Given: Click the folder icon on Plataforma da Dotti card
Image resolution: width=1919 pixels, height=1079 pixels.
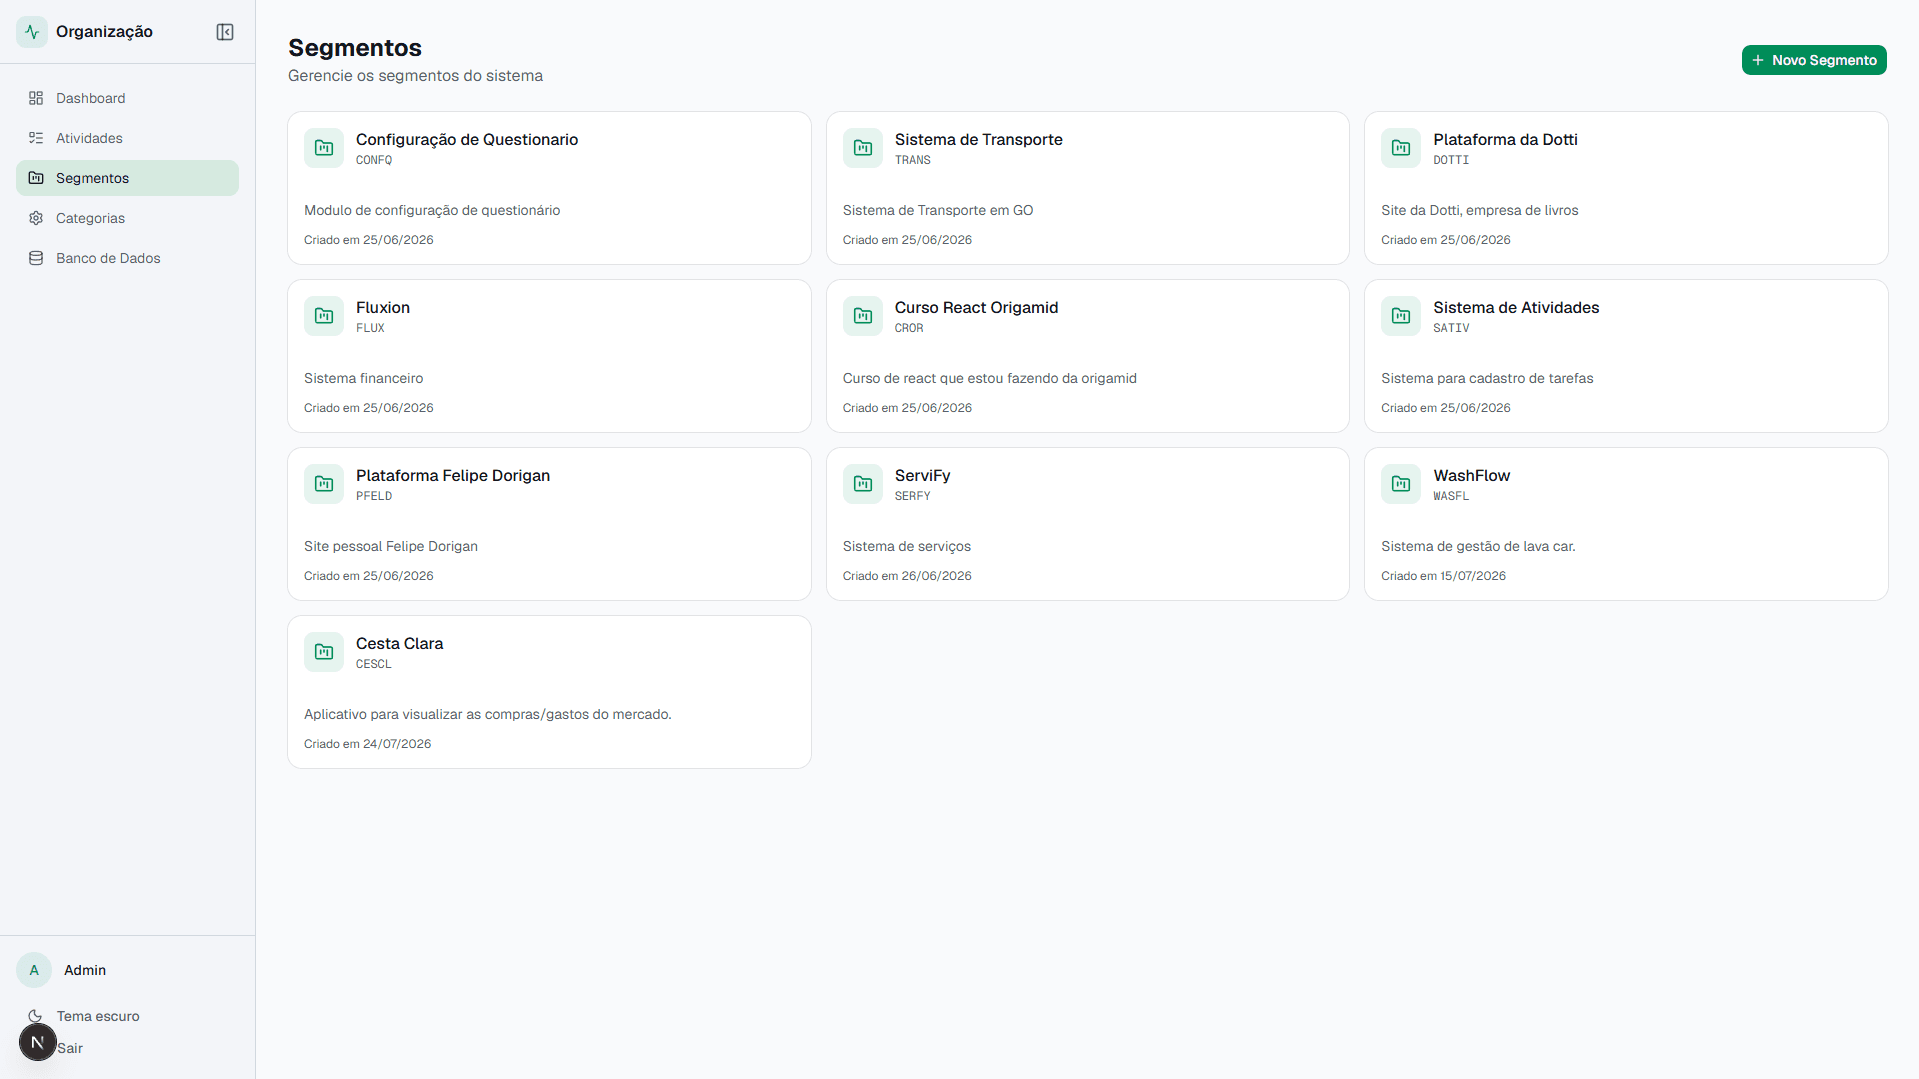Looking at the screenshot, I should [x=1401, y=148].
